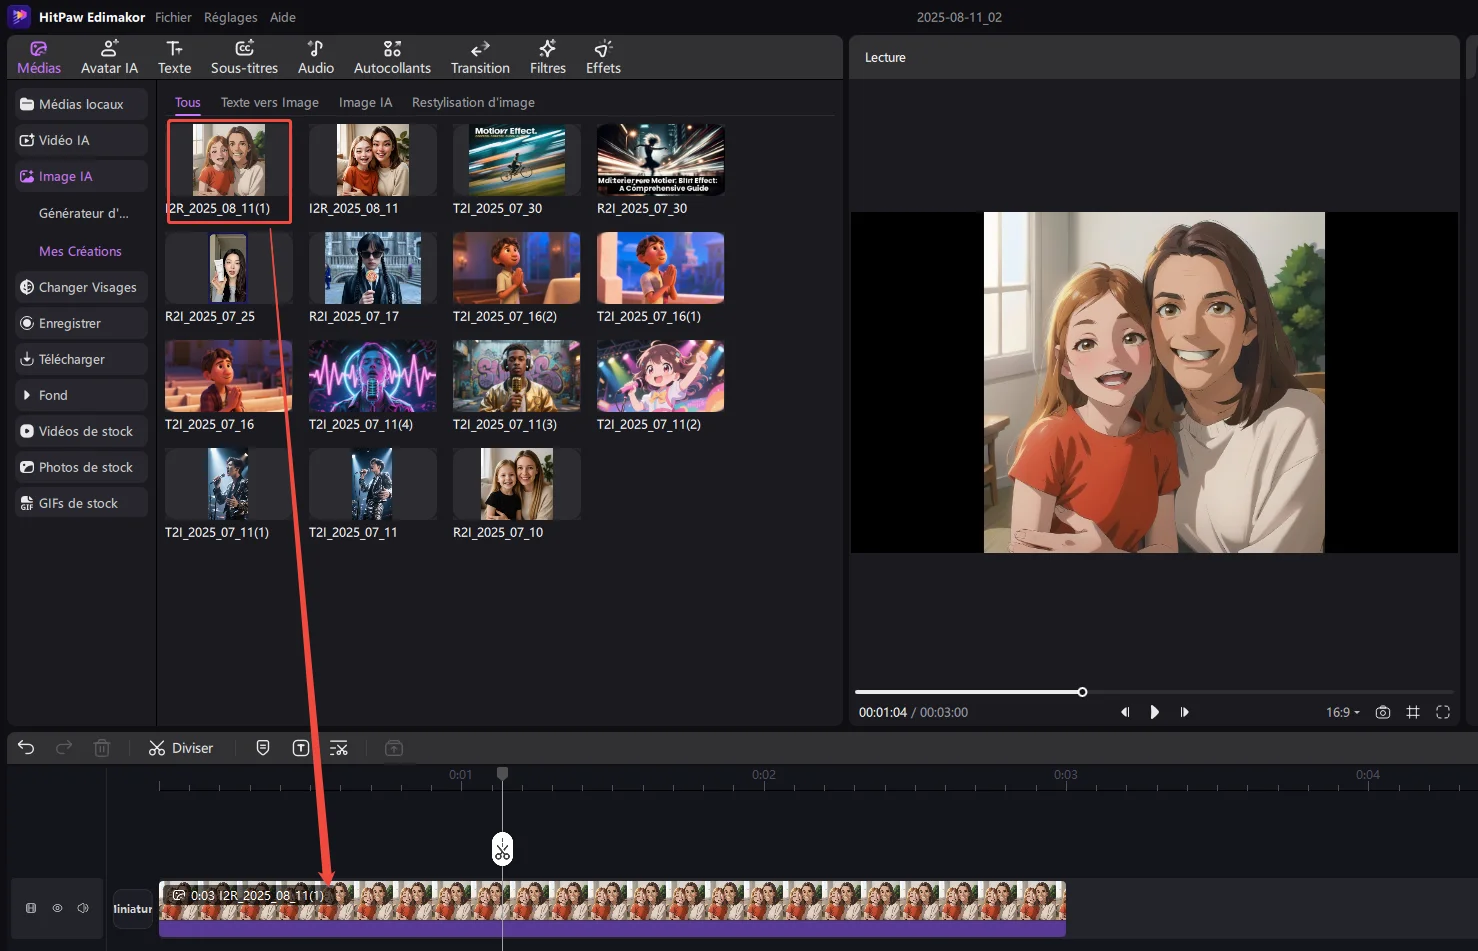Take a snapshot with the camera icon
1478x951 pixels.
click(x=1383, y=712)
